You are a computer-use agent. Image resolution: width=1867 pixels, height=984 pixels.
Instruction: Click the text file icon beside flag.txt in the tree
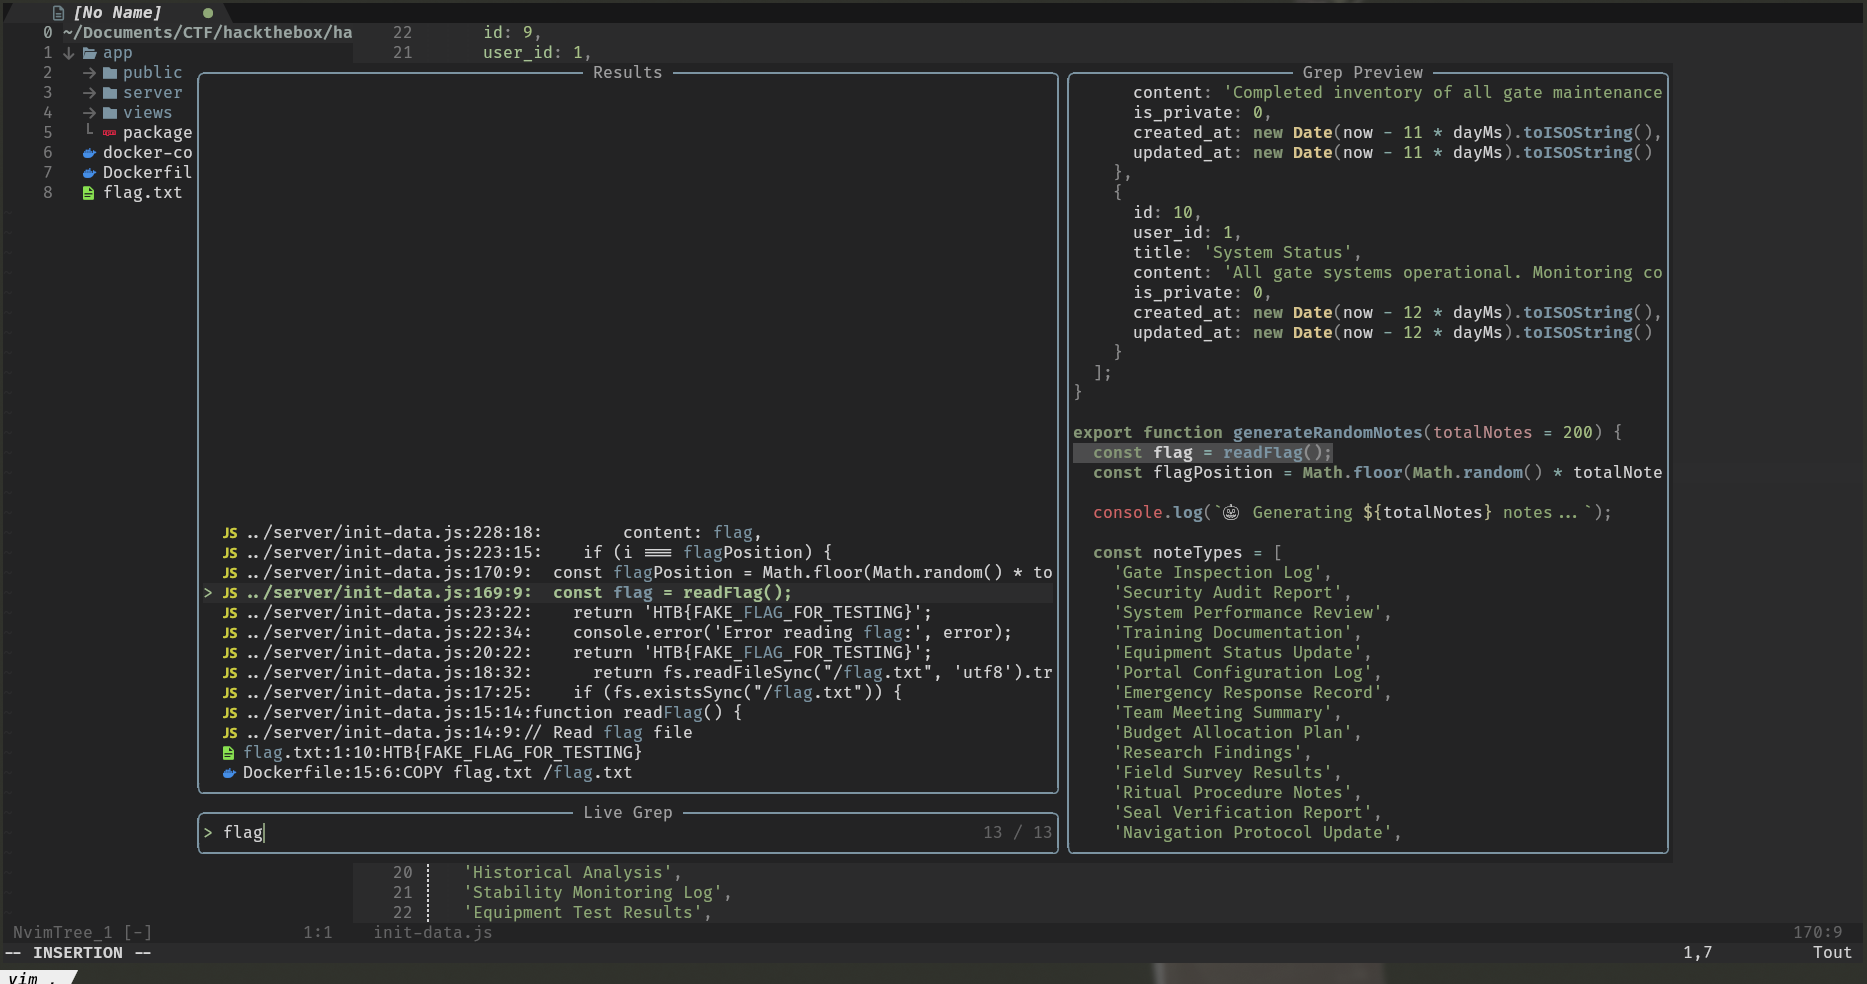[x=88, y=193]
